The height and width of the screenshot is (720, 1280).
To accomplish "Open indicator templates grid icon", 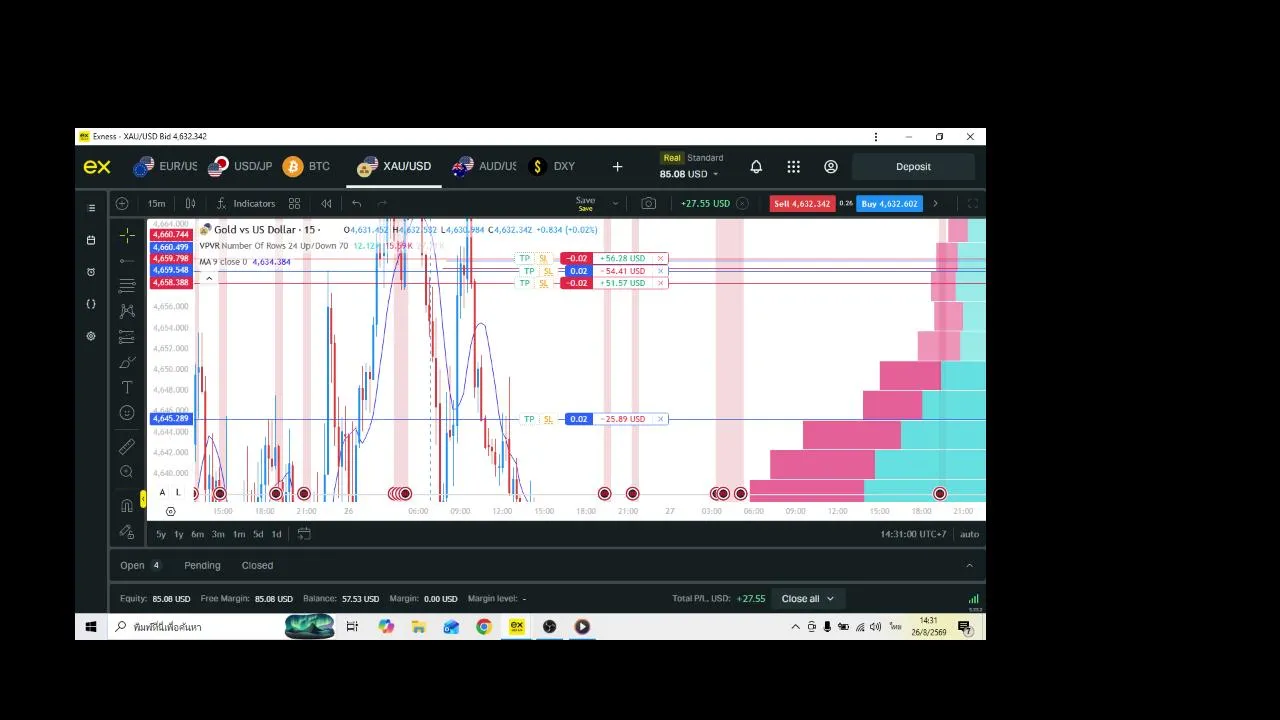I will (294, 203).
